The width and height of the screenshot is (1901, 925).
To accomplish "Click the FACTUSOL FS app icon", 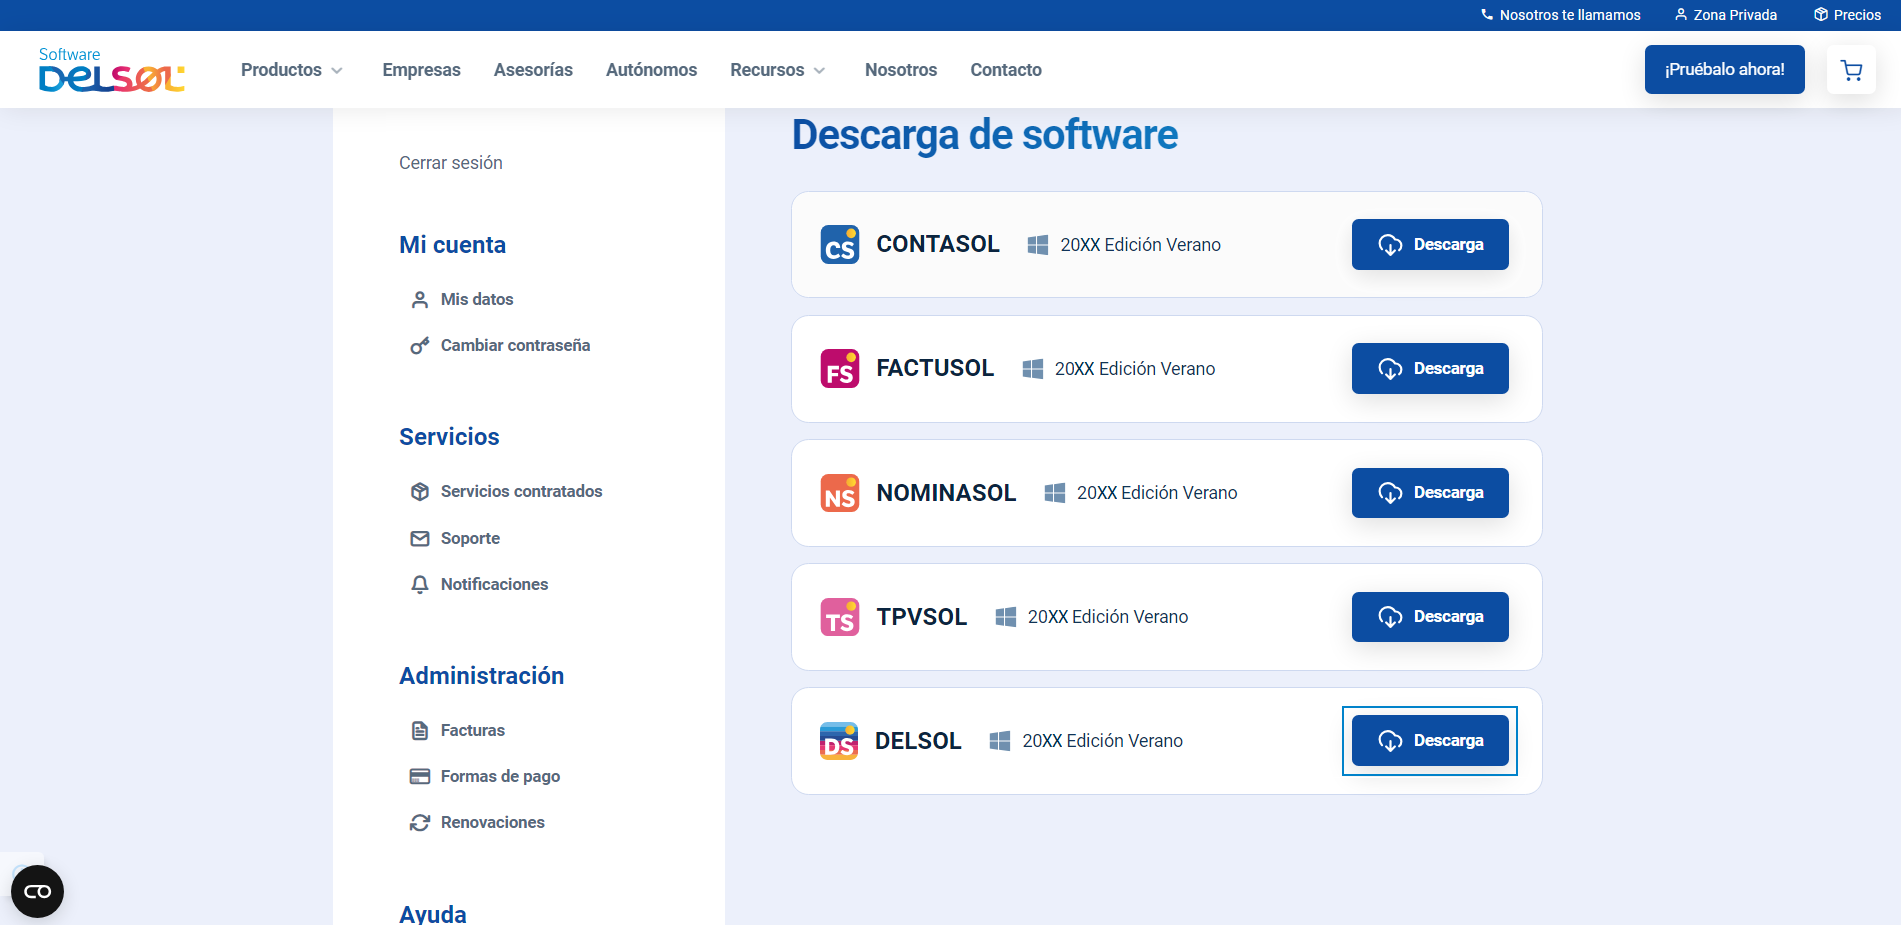I will [840, 369].
